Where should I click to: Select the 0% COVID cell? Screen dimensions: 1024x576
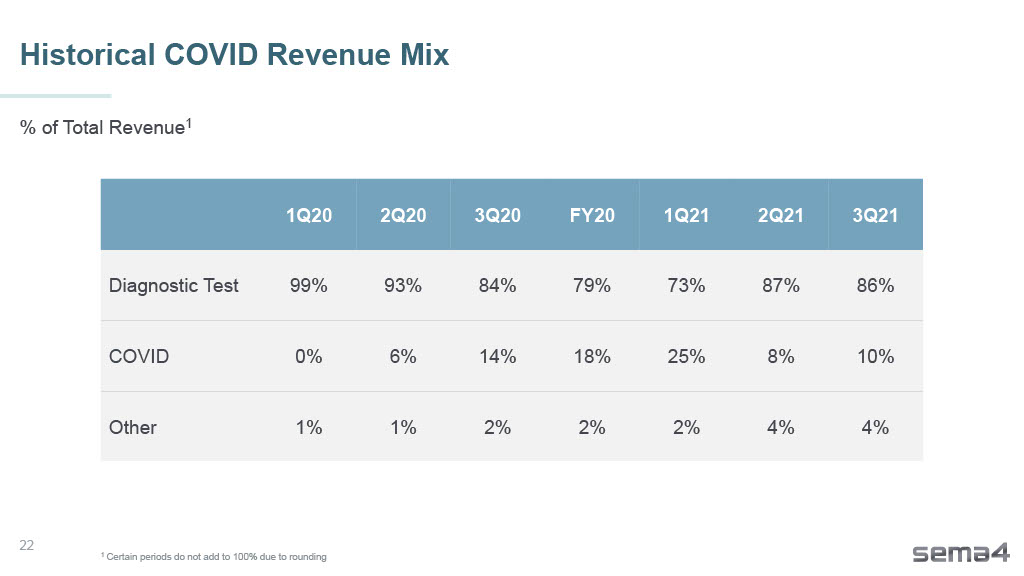click(309, 357)
